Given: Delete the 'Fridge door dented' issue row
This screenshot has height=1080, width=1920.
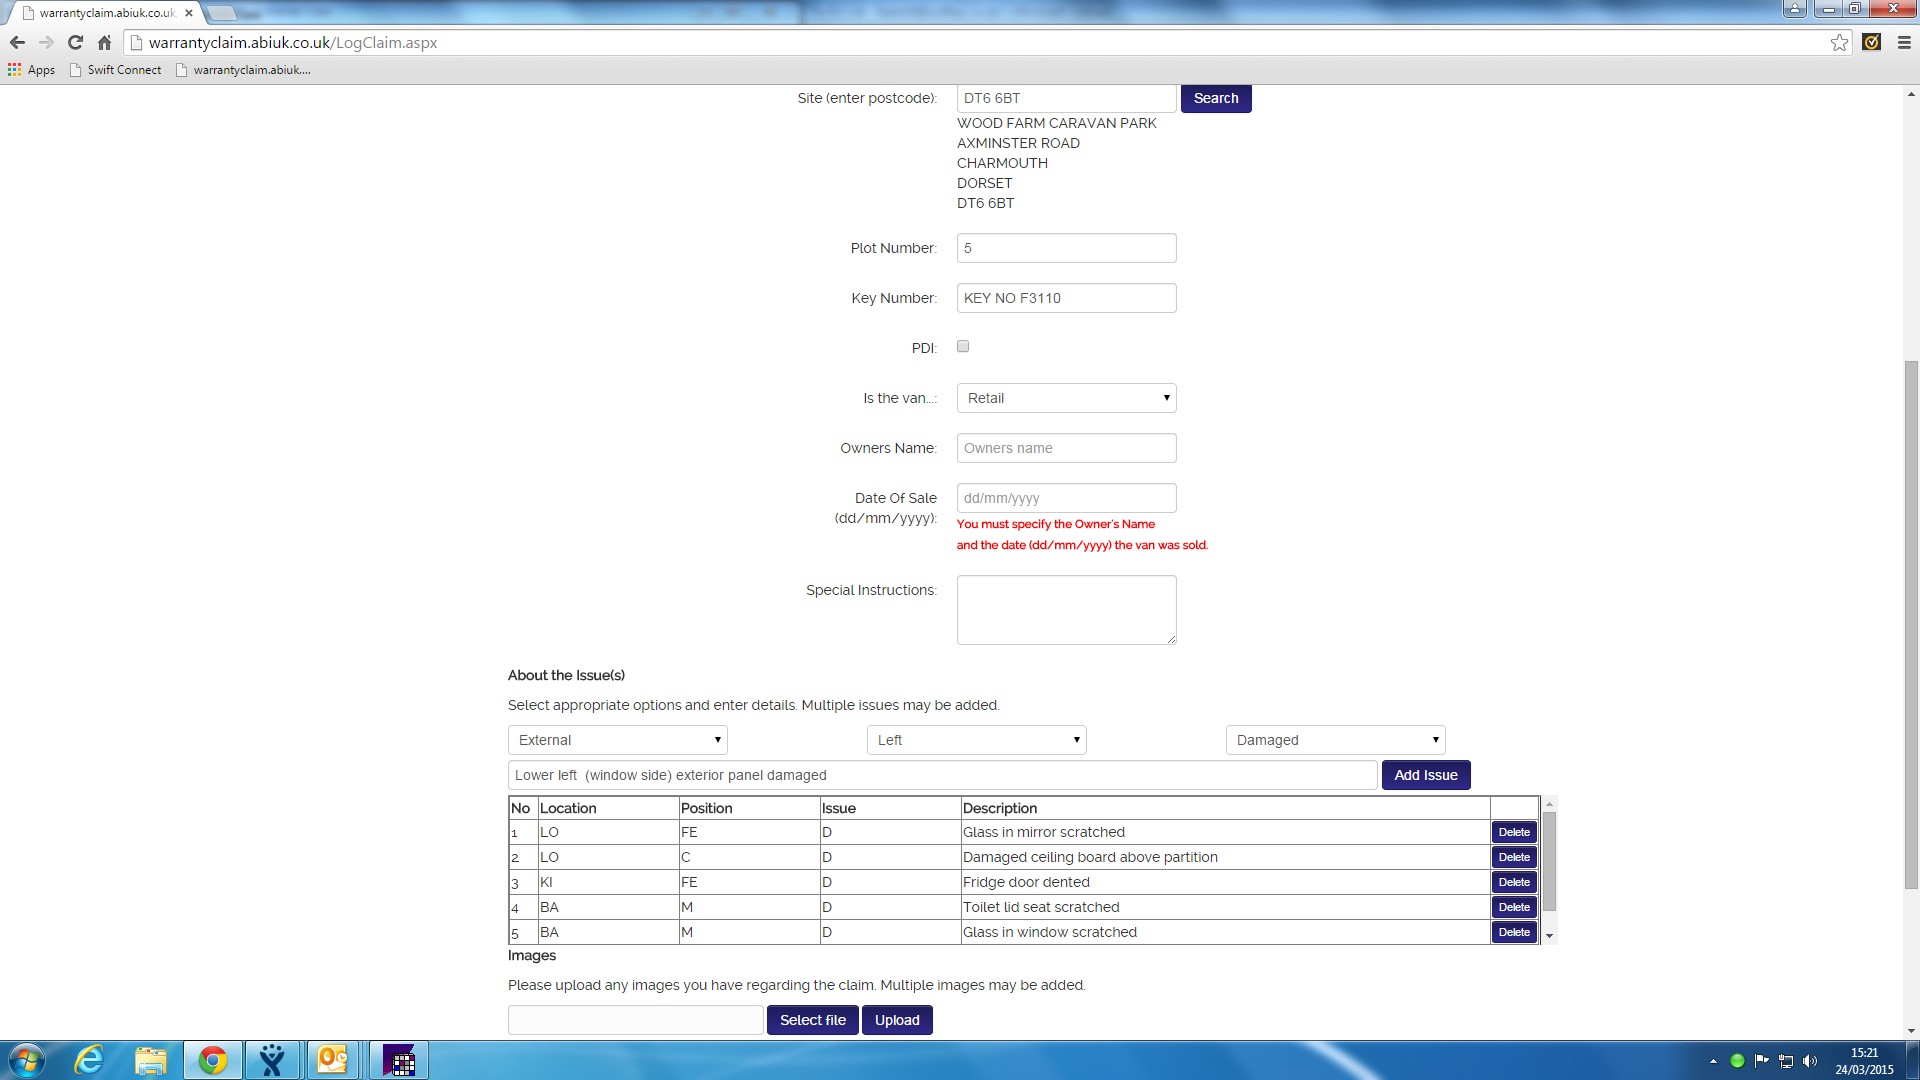Looking at the screenshot, I should [x=1513, y=882].
